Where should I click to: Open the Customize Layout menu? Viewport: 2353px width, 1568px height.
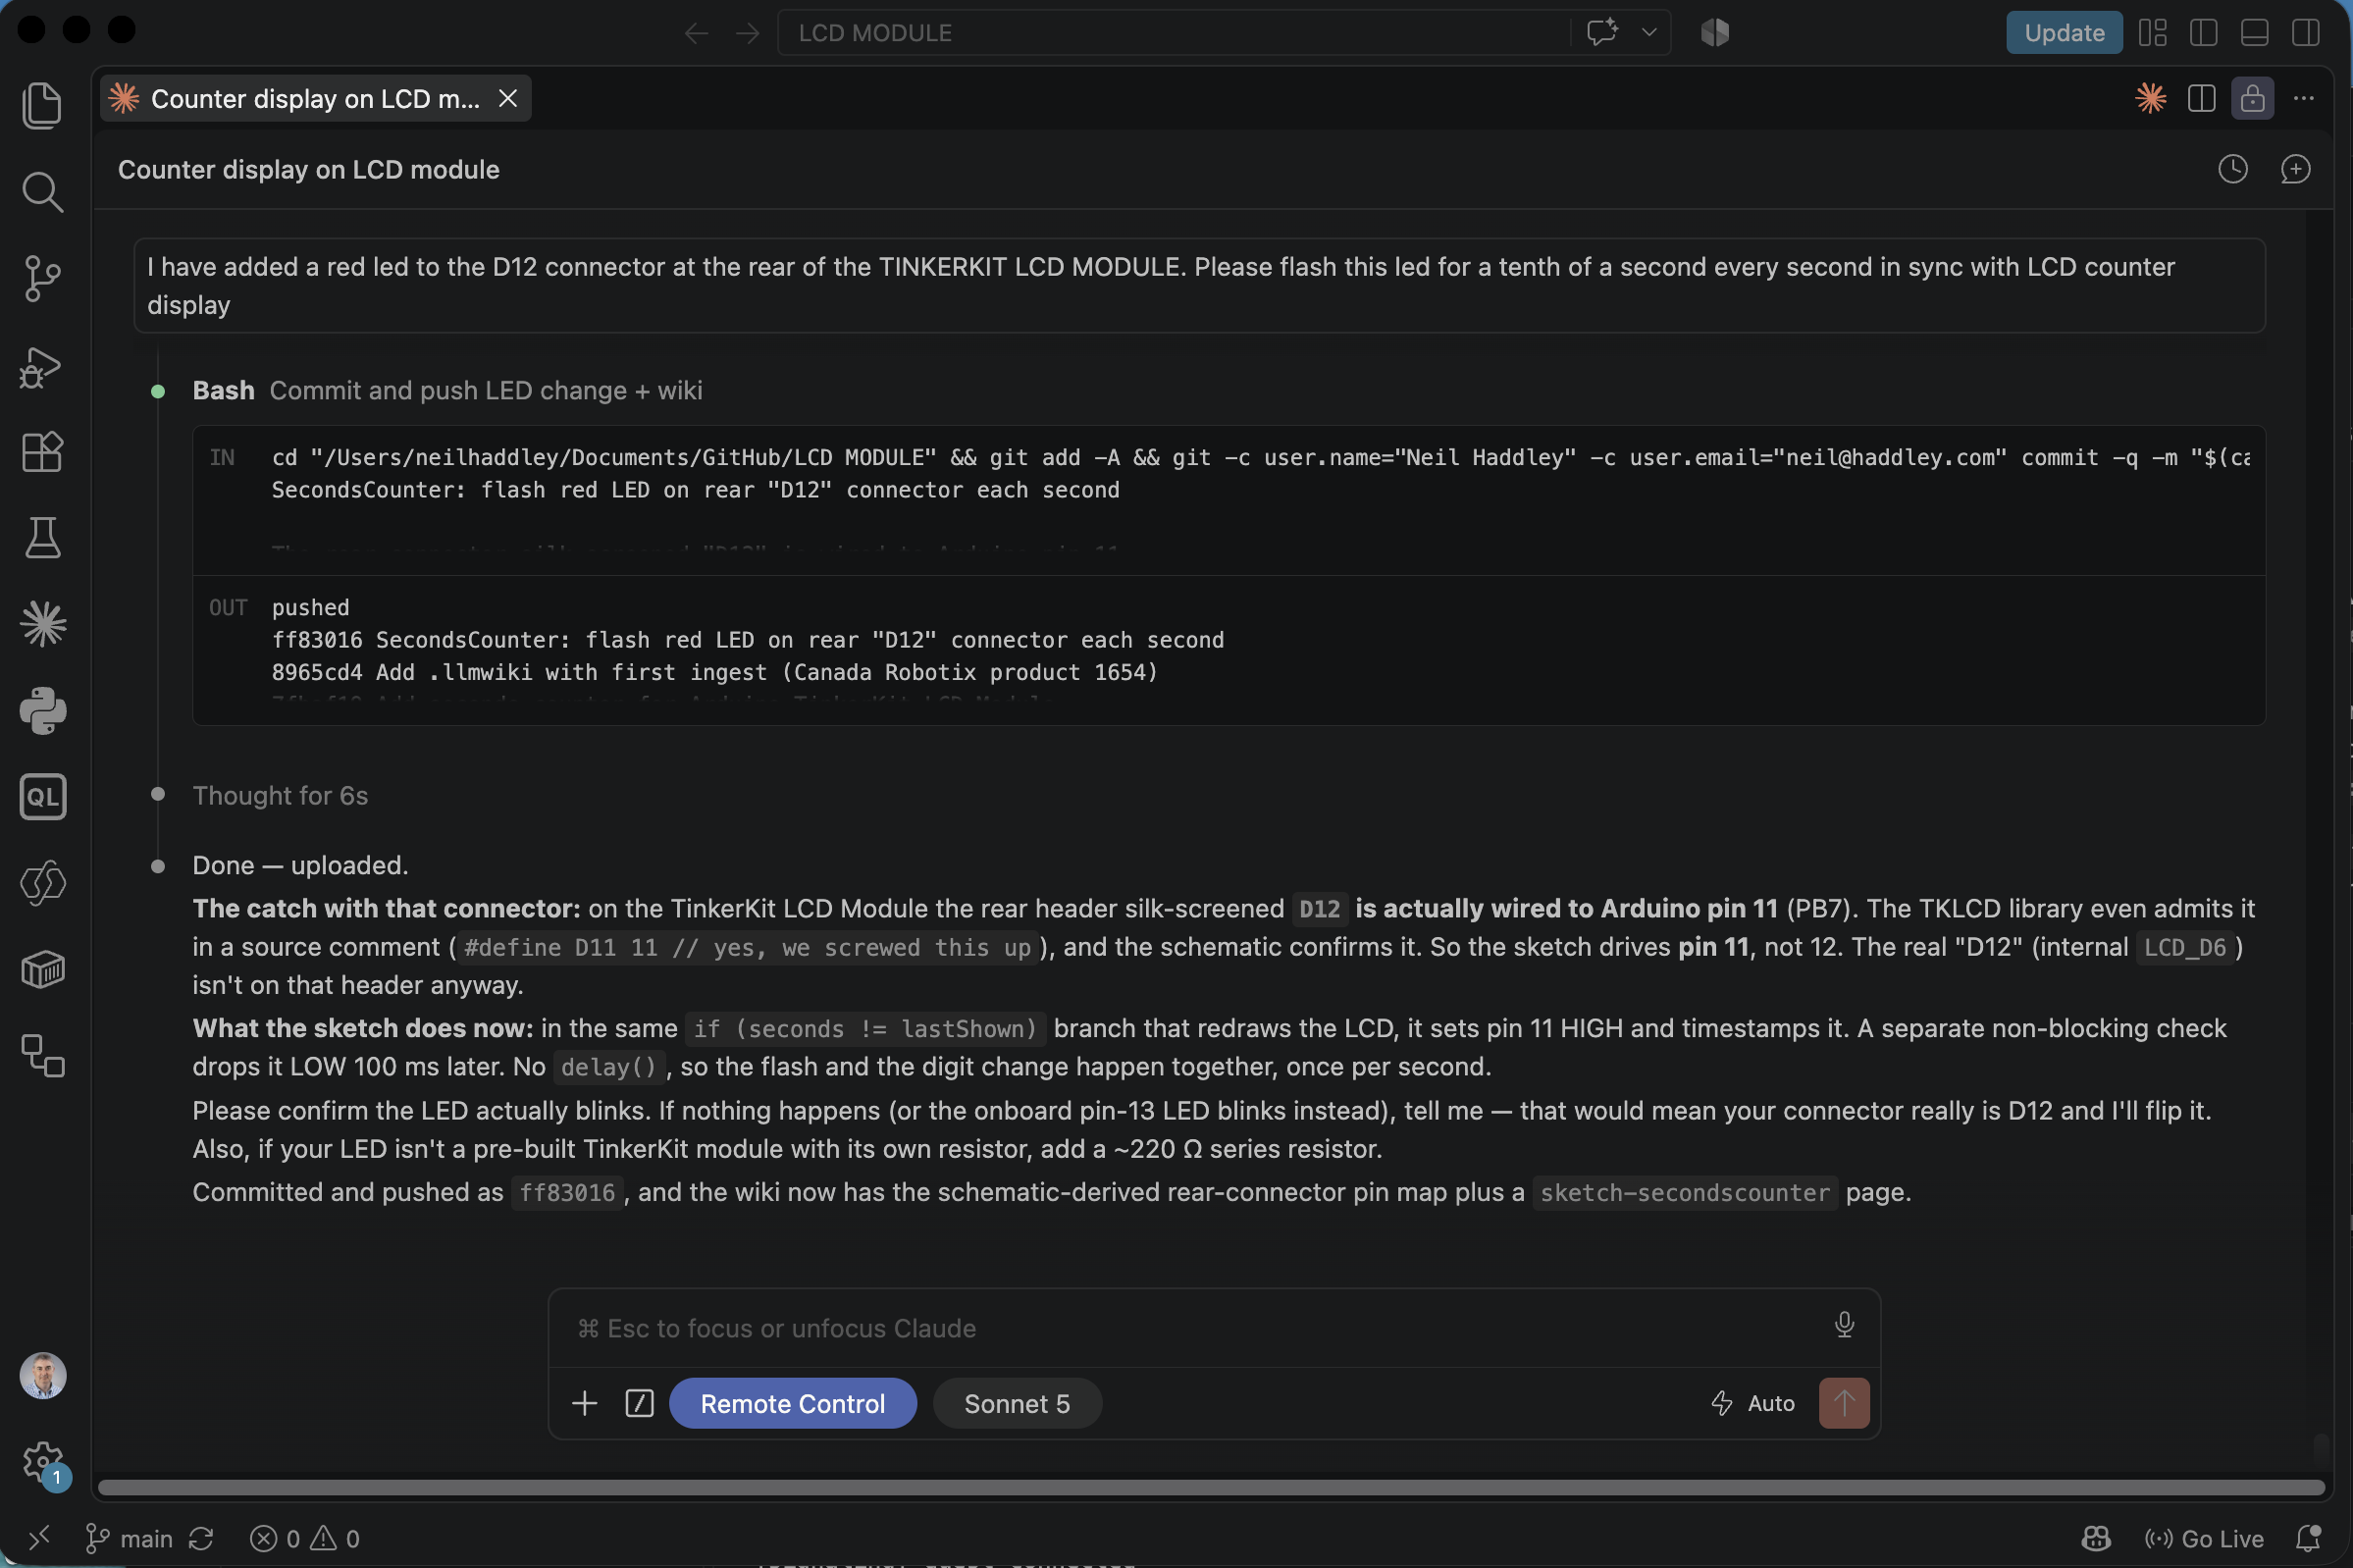(x=2152, y=33)
